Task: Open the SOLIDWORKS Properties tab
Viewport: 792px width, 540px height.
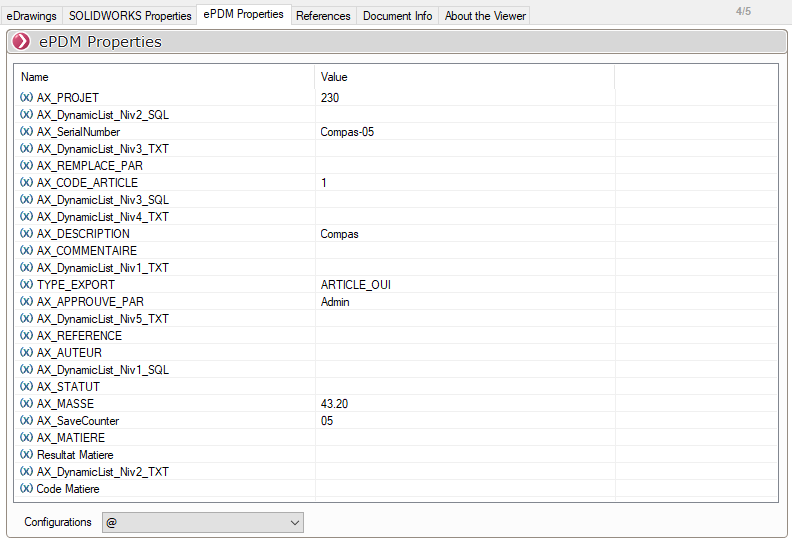Action: 130,16
